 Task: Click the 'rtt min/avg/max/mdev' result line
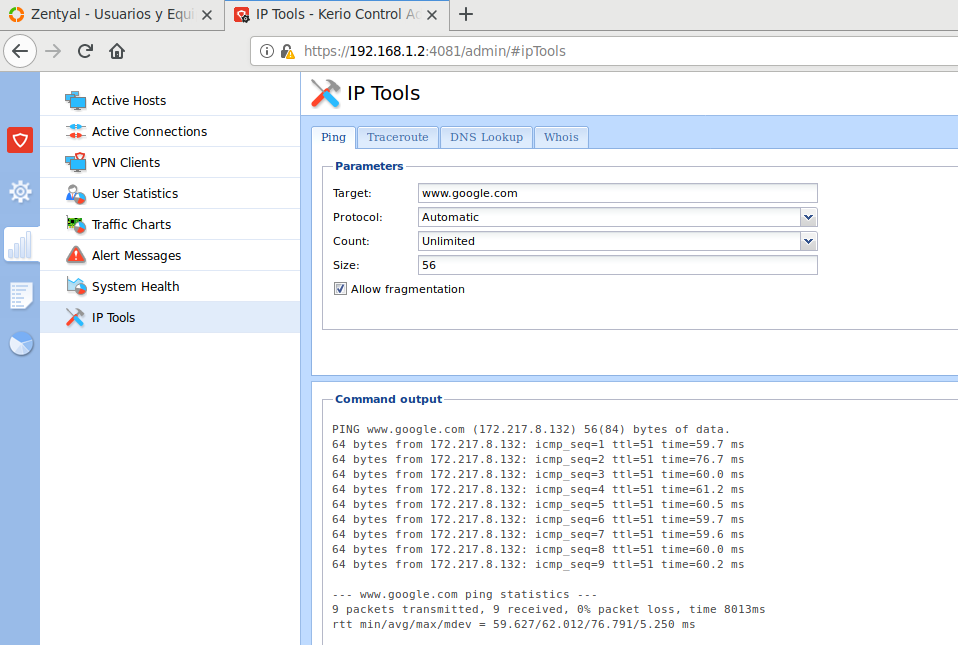click(514, 624)
